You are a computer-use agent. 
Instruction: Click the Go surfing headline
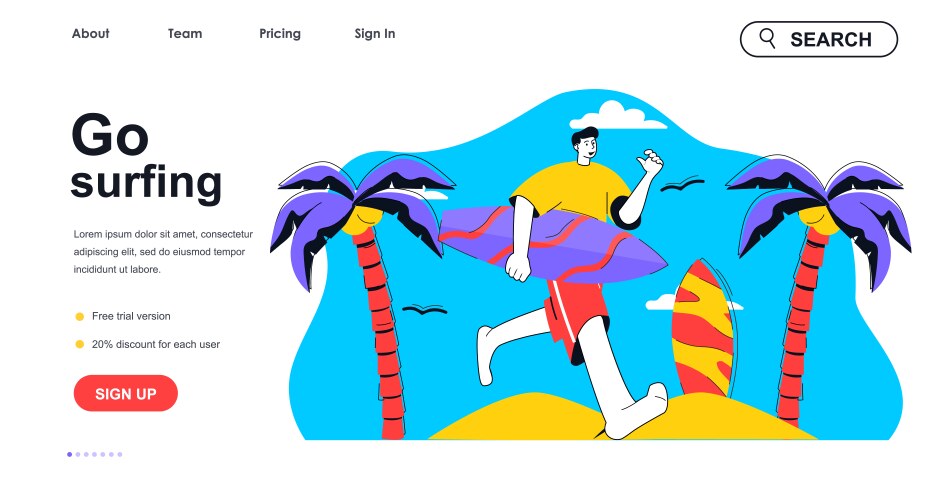tap(146, 157)
